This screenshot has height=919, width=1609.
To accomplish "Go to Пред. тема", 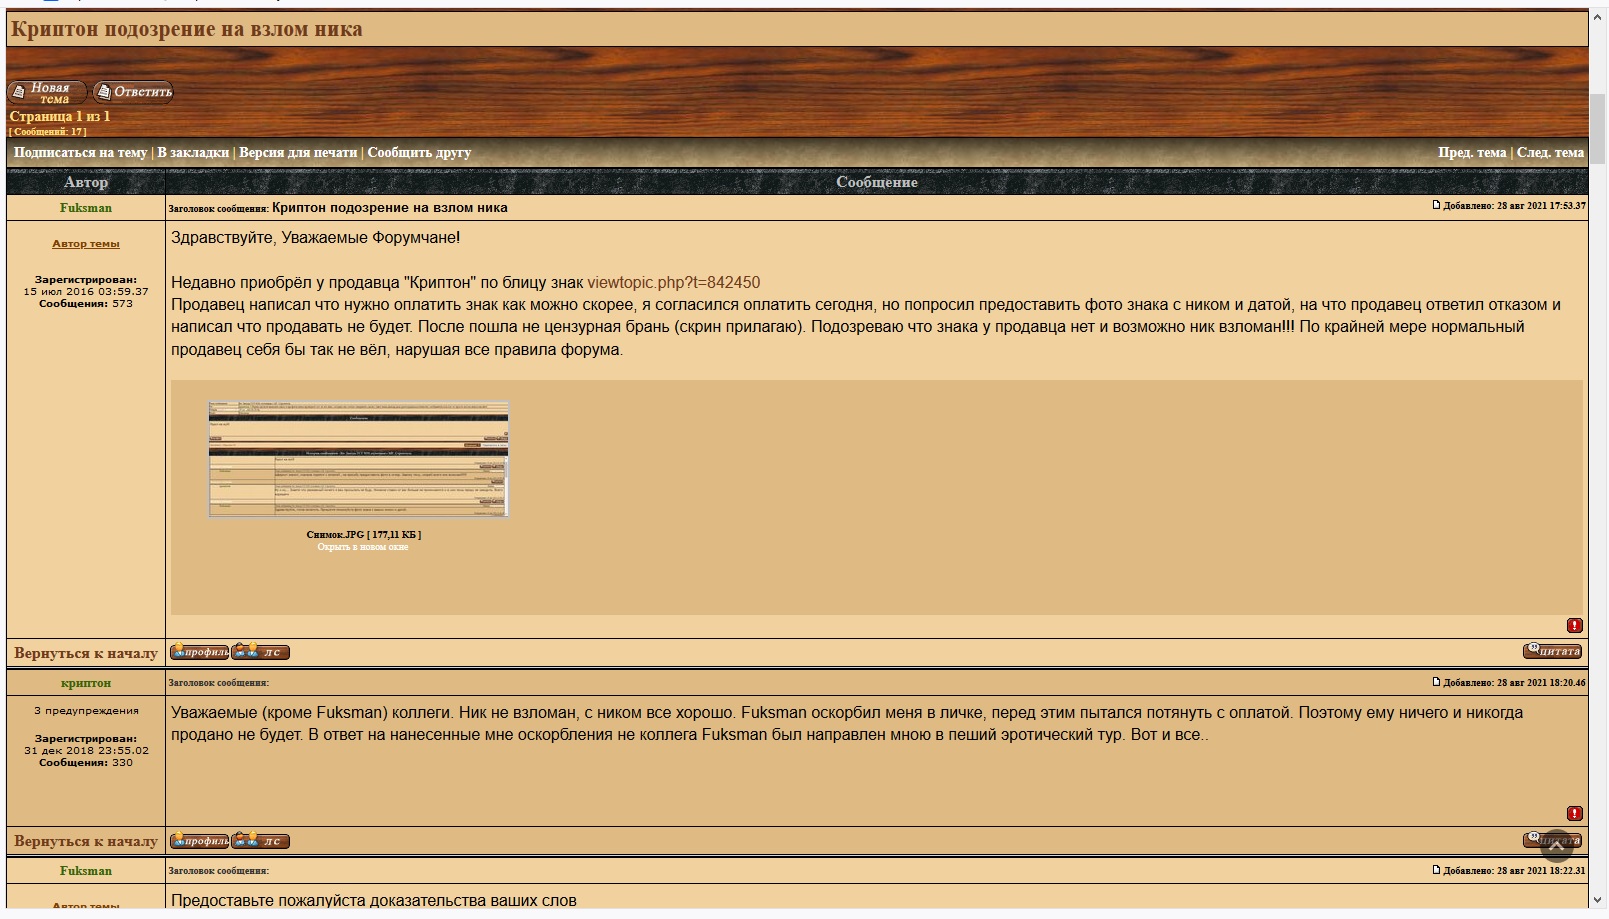I will (1471, 153).
